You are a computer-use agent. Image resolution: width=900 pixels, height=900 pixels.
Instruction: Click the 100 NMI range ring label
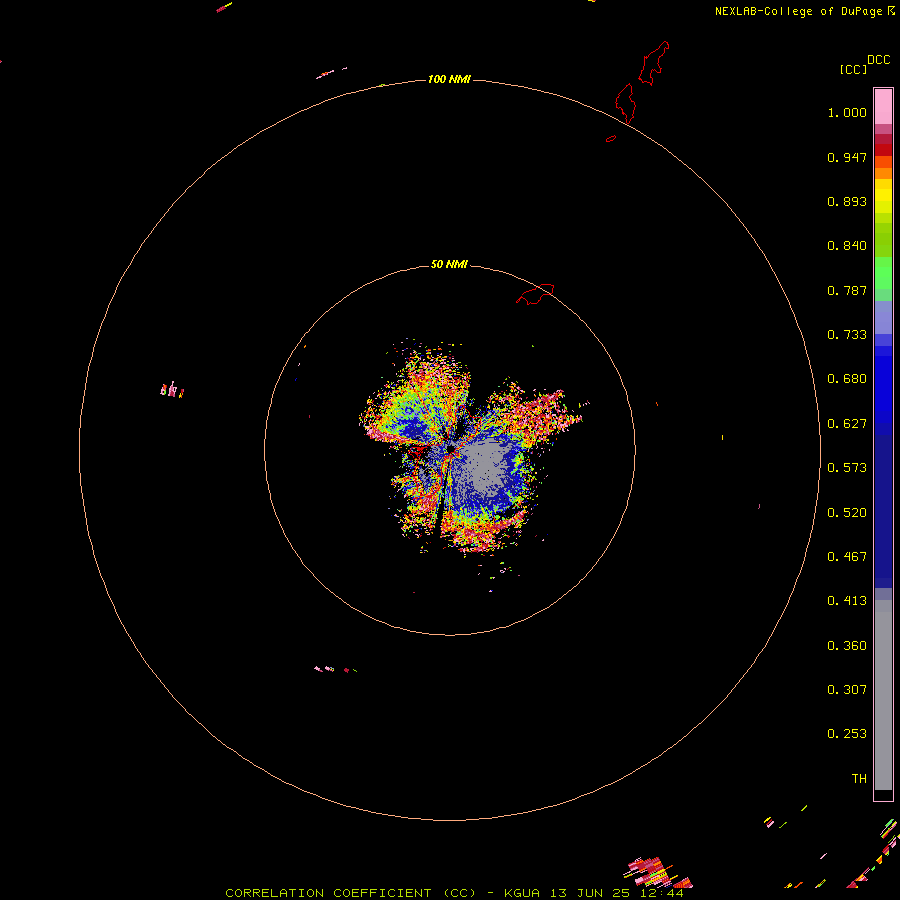click(449, 79)
